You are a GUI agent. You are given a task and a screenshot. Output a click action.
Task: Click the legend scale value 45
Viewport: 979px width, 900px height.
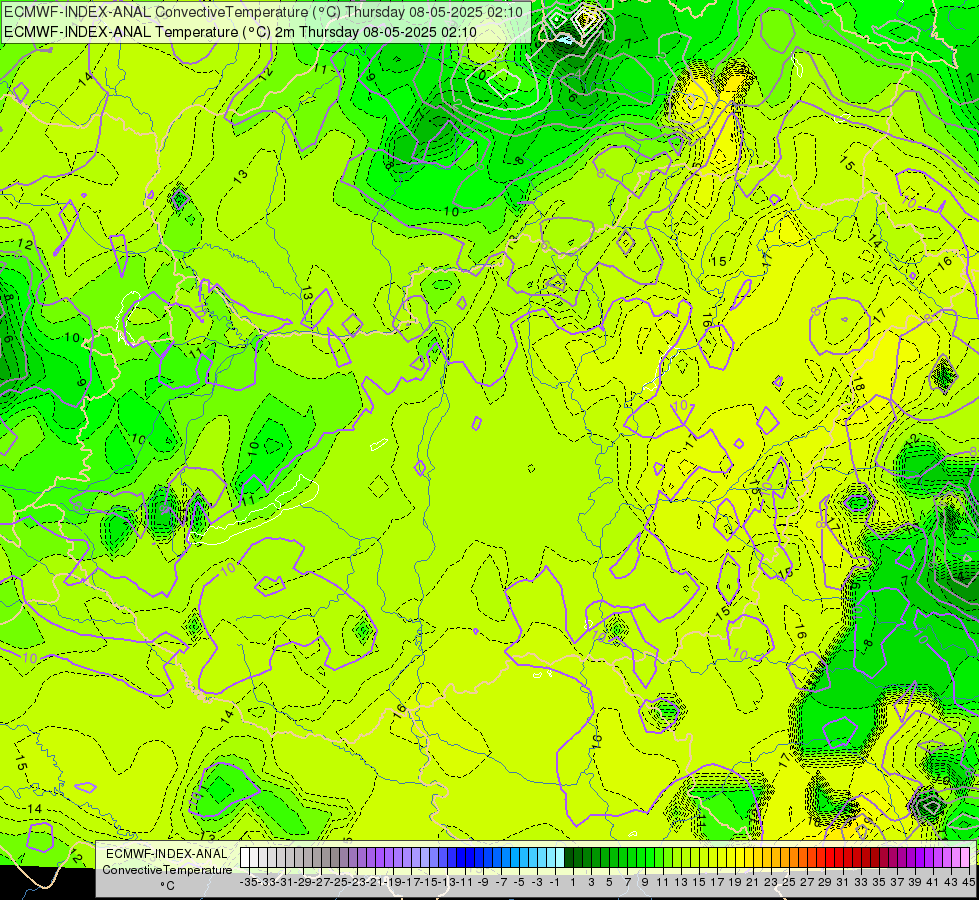click(968, 883)
